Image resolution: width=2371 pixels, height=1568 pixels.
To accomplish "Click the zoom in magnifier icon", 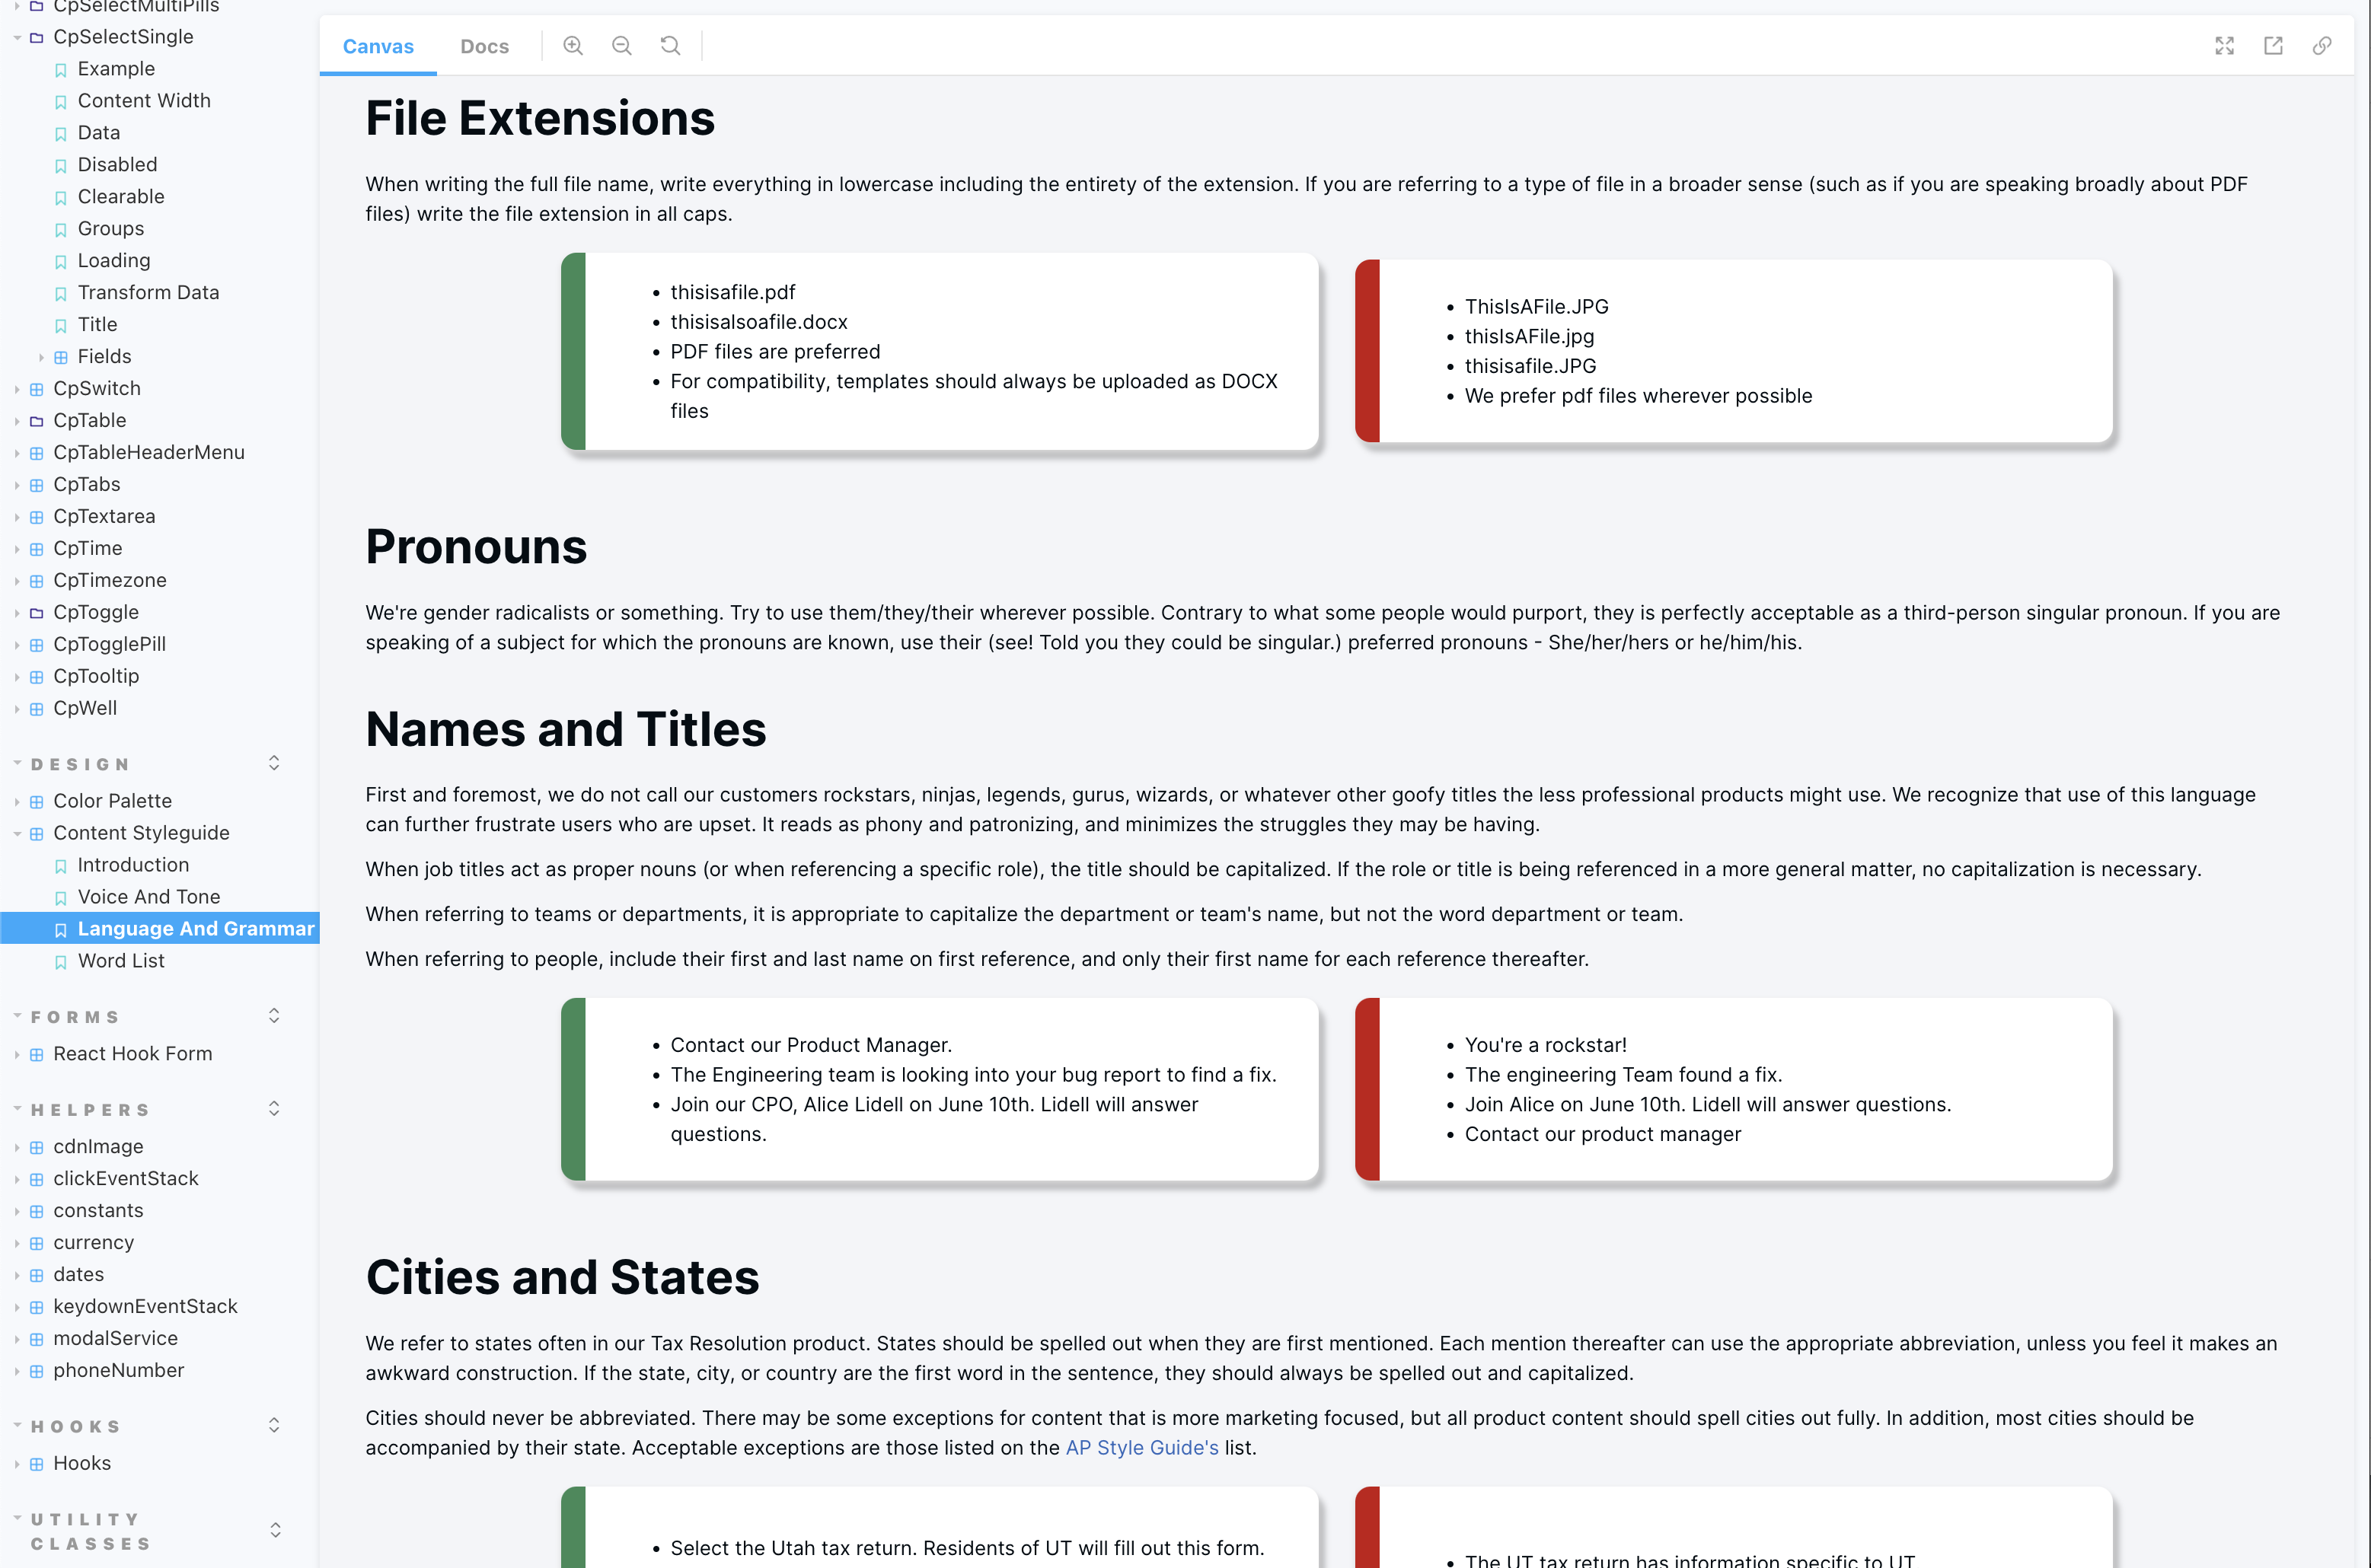I will tap(573, 46).
